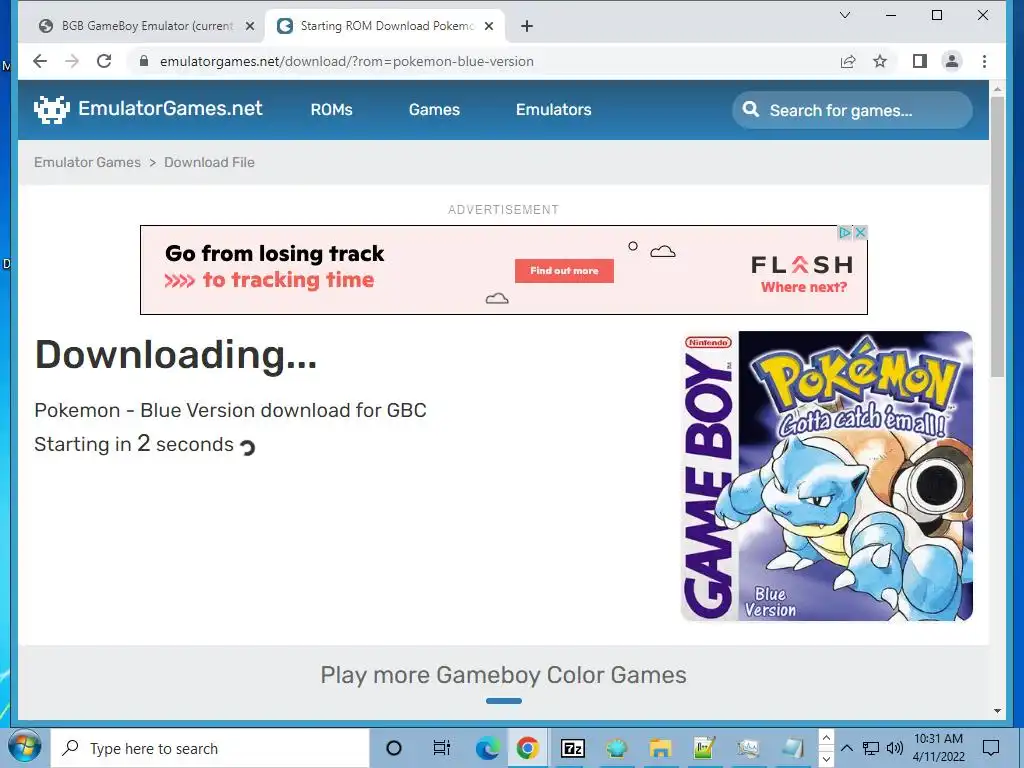The width and height of the screenshot is (1024, 768).
Task: Click the browser forward arrow
Action: pos(72,61)
